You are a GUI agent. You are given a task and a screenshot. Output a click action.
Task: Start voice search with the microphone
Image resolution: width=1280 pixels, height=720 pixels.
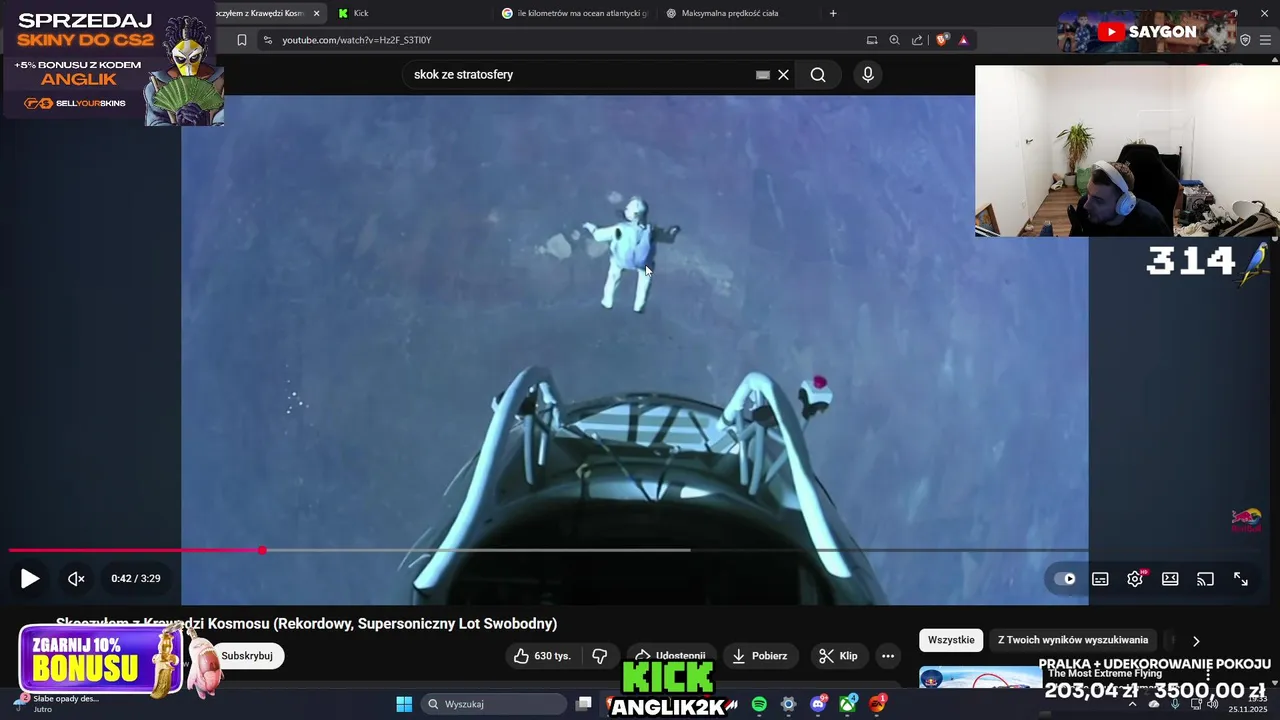click(x=867, y=75)
